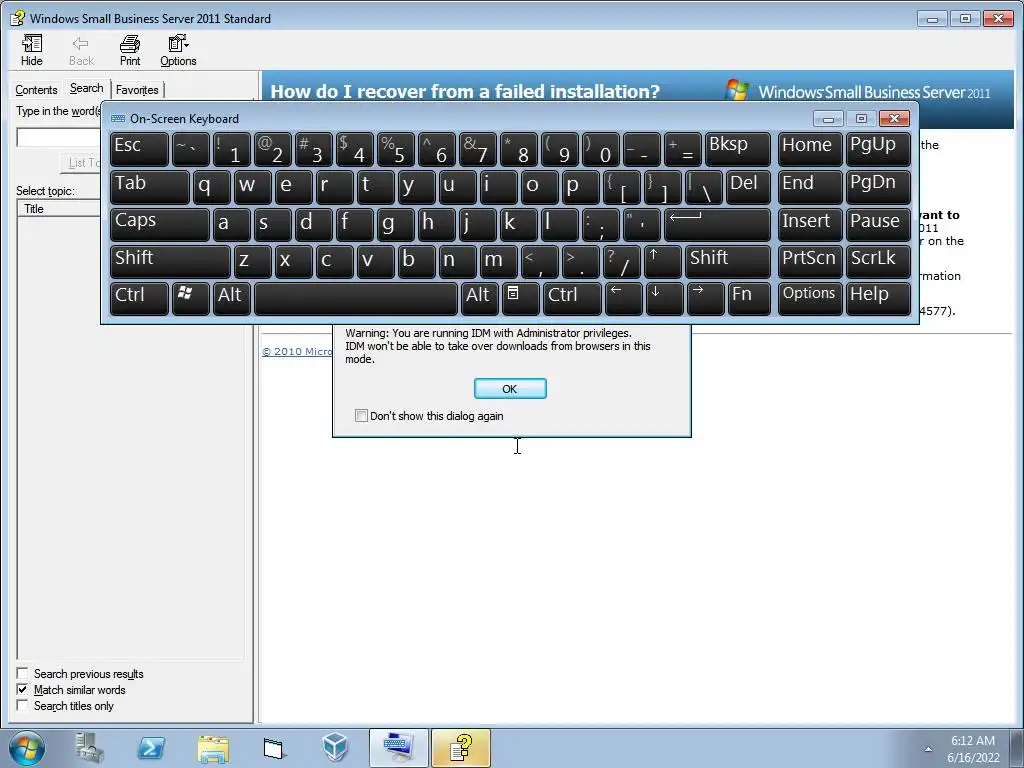Tap the Pause key on keyboard

point(878,224)
